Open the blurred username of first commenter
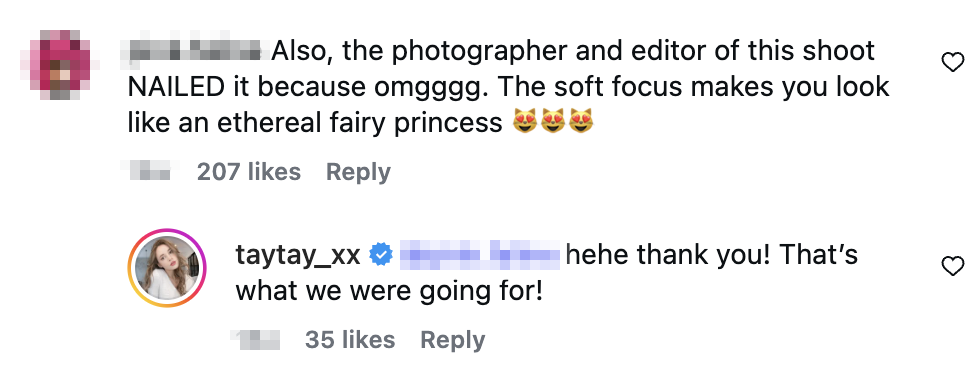 tap(196, 51)
